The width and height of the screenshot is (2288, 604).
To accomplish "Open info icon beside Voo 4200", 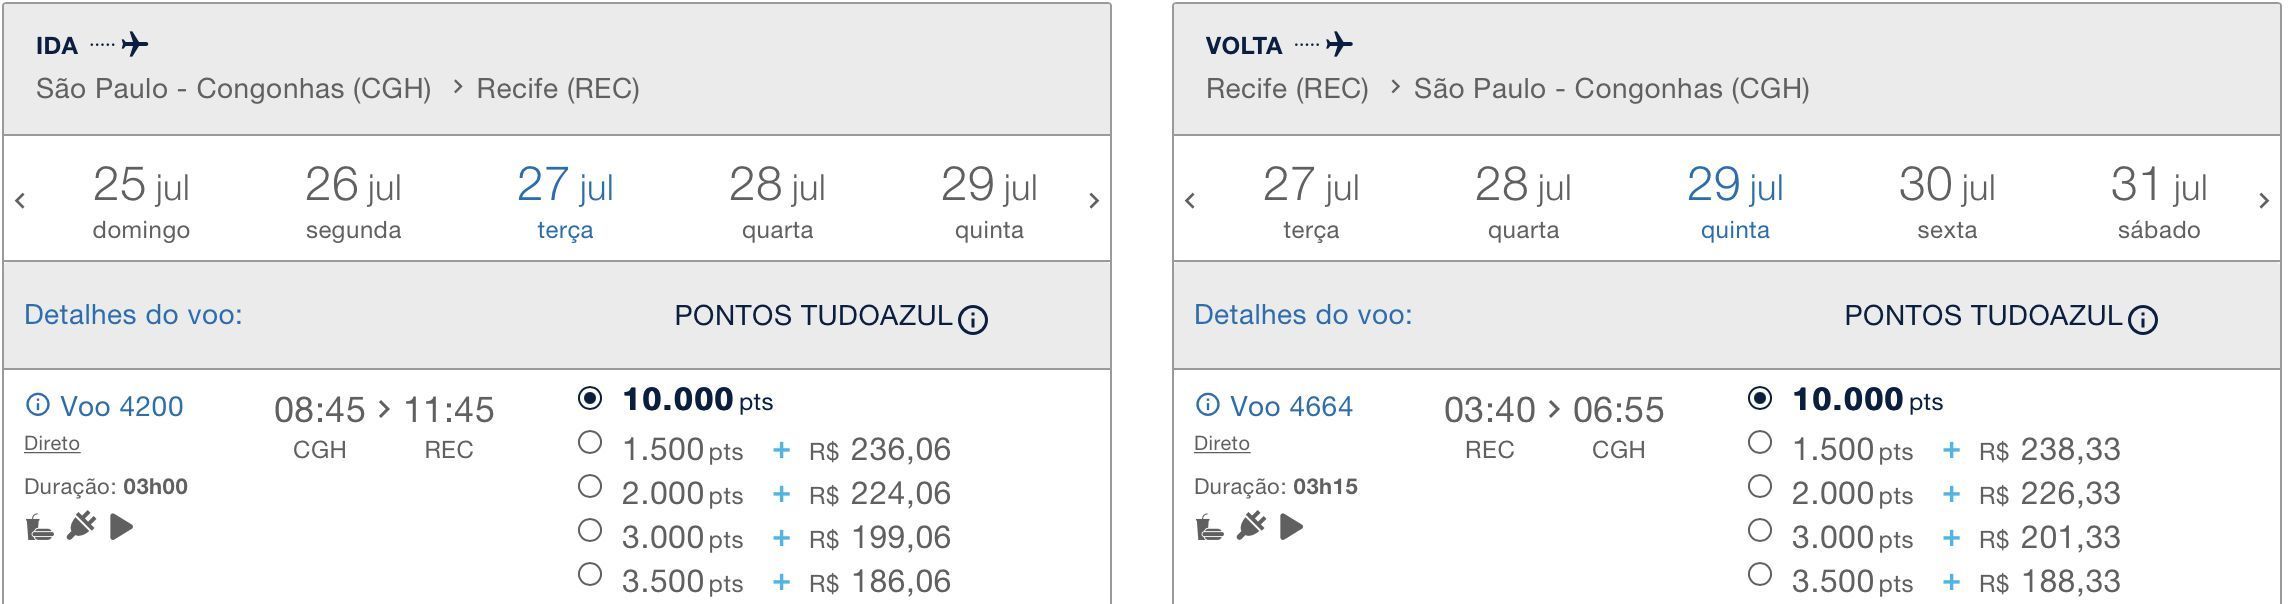I will point(37,405).
